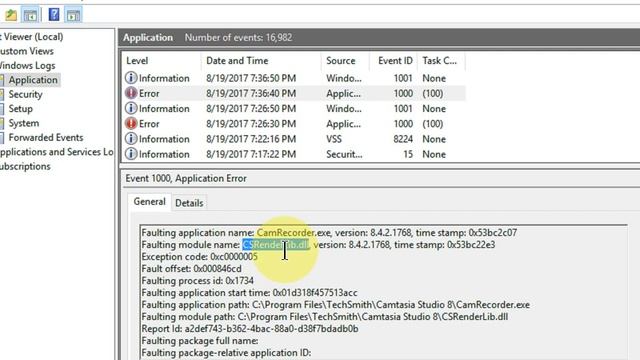Toggle the show/hide action pane icon
The width and height of the screenshot is (640, 360).
pyautogui.click(x=73, y=15)
